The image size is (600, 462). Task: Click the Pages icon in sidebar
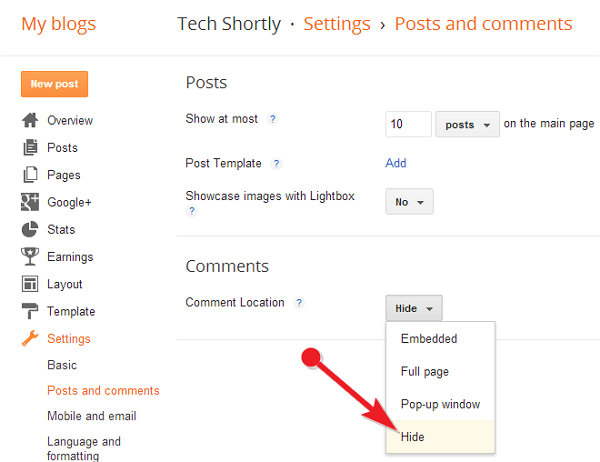click(x=30, y=175)
